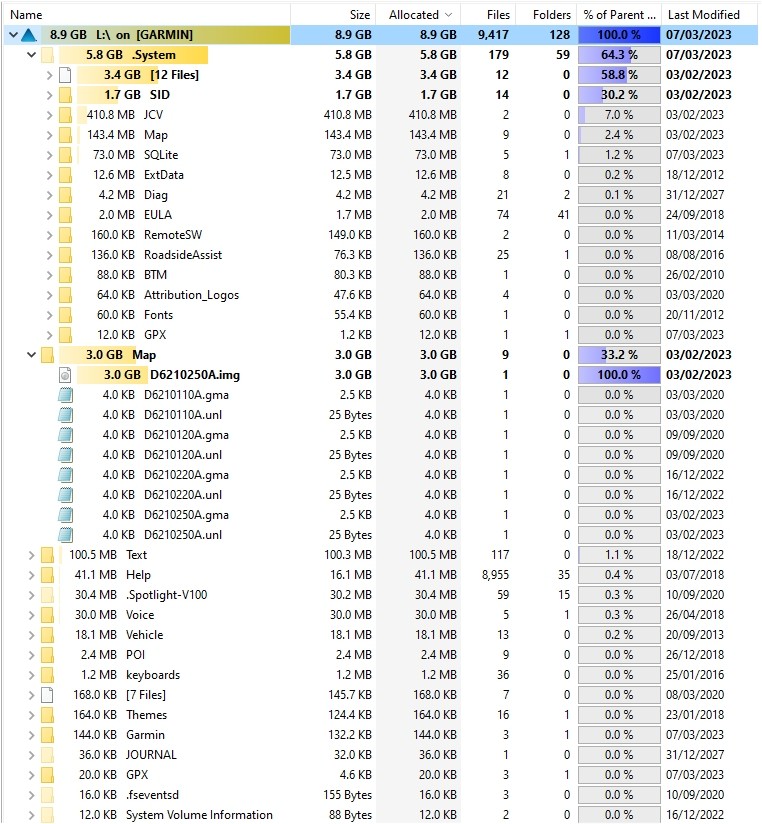Viewport: 762px width, 824px height.
Task: Click the Text folder icon
Action: click(47, 555)
